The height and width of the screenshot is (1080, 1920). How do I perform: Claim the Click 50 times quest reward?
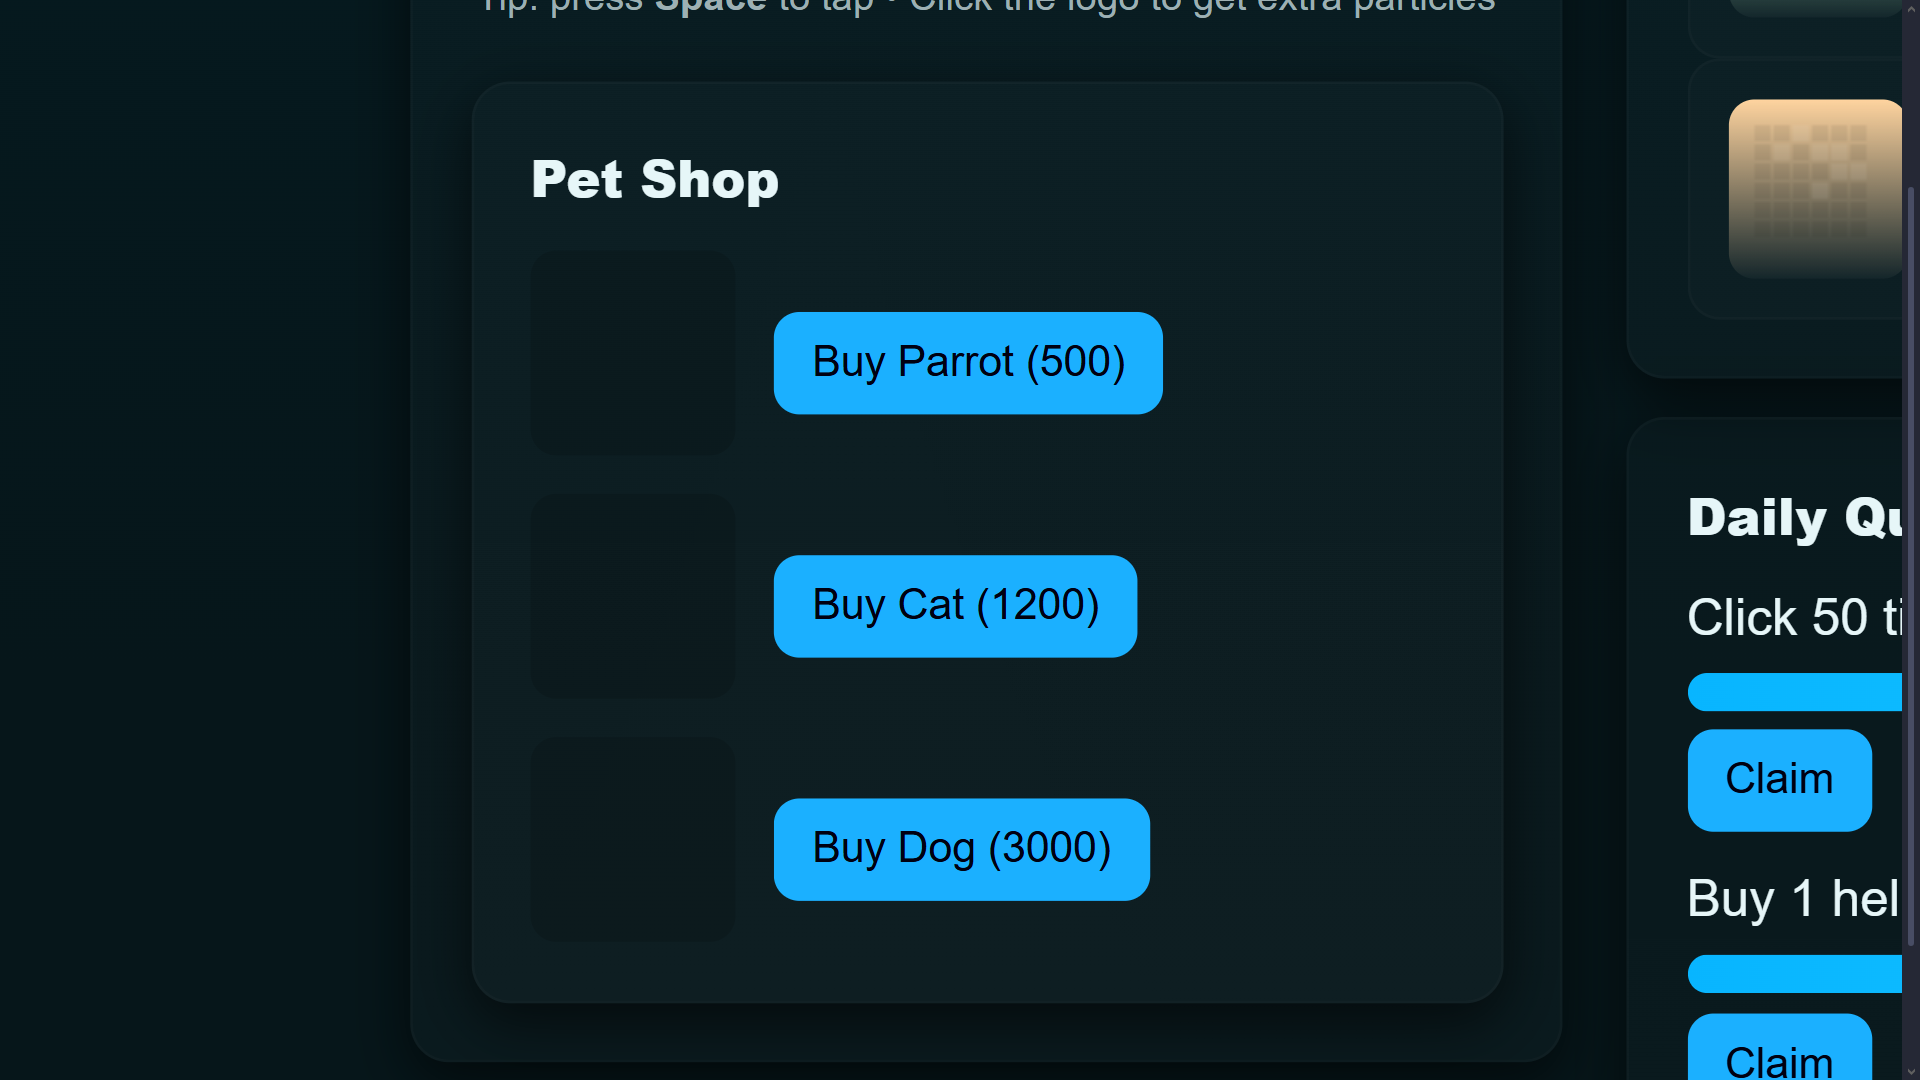coord(1780,780)
